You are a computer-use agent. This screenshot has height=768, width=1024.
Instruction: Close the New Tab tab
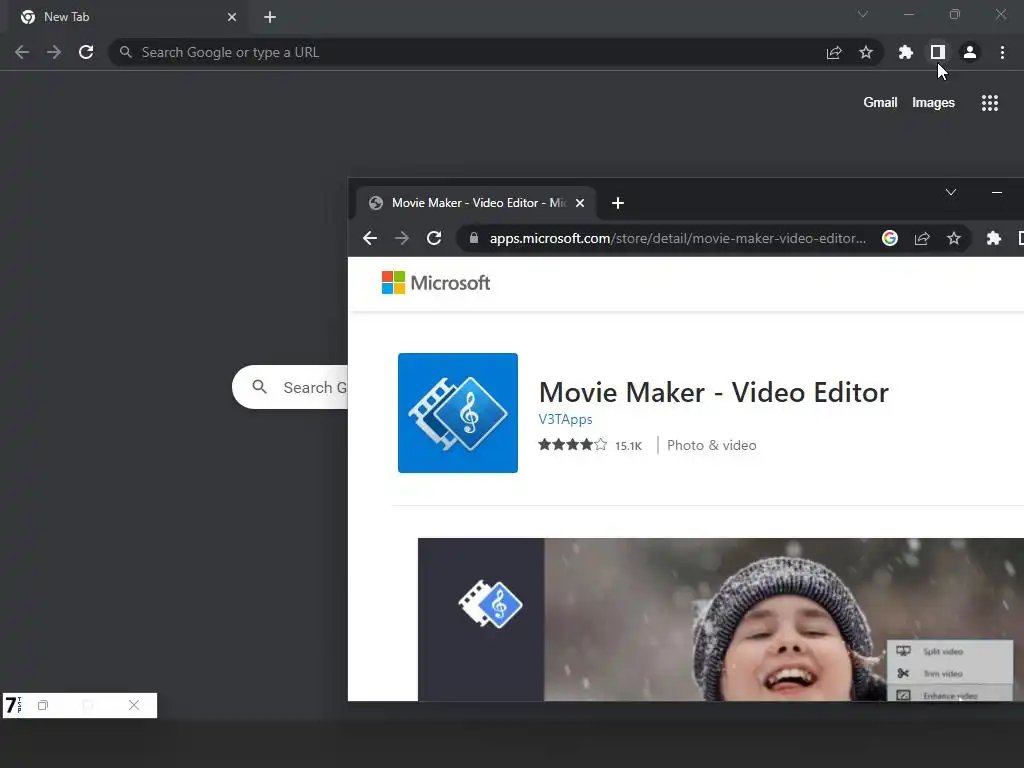232,17
